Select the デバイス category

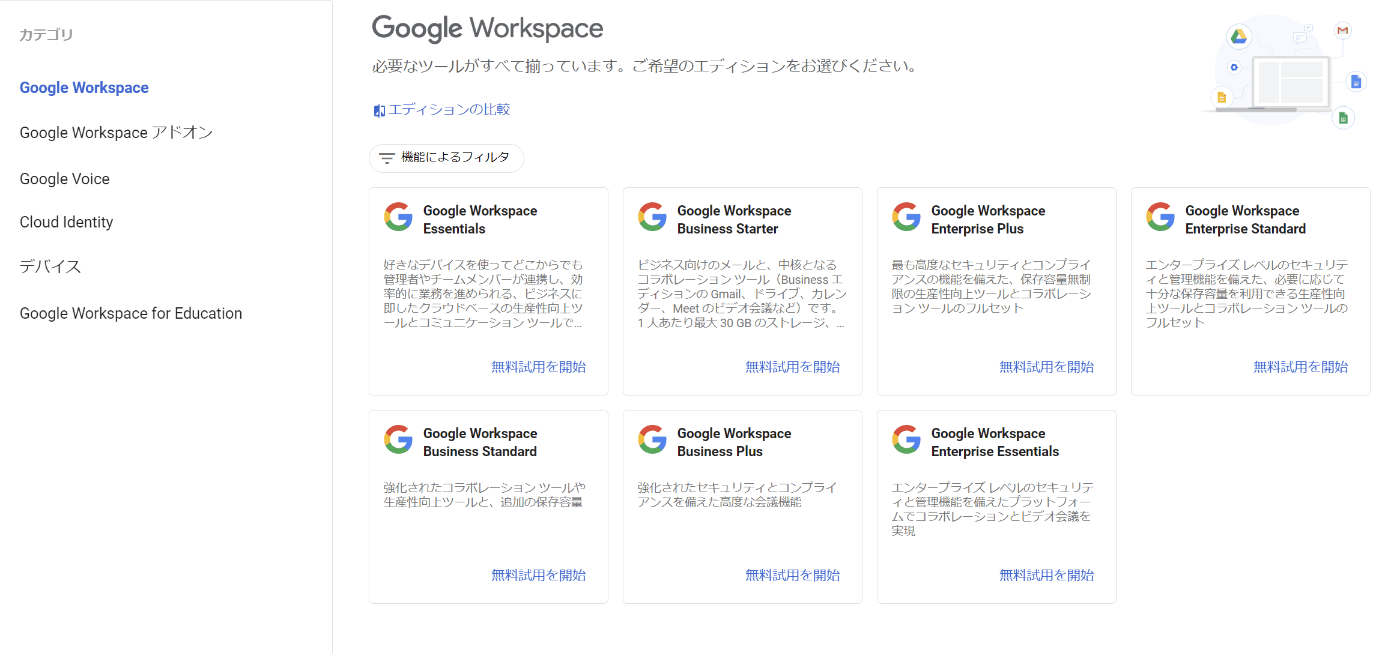50,267
